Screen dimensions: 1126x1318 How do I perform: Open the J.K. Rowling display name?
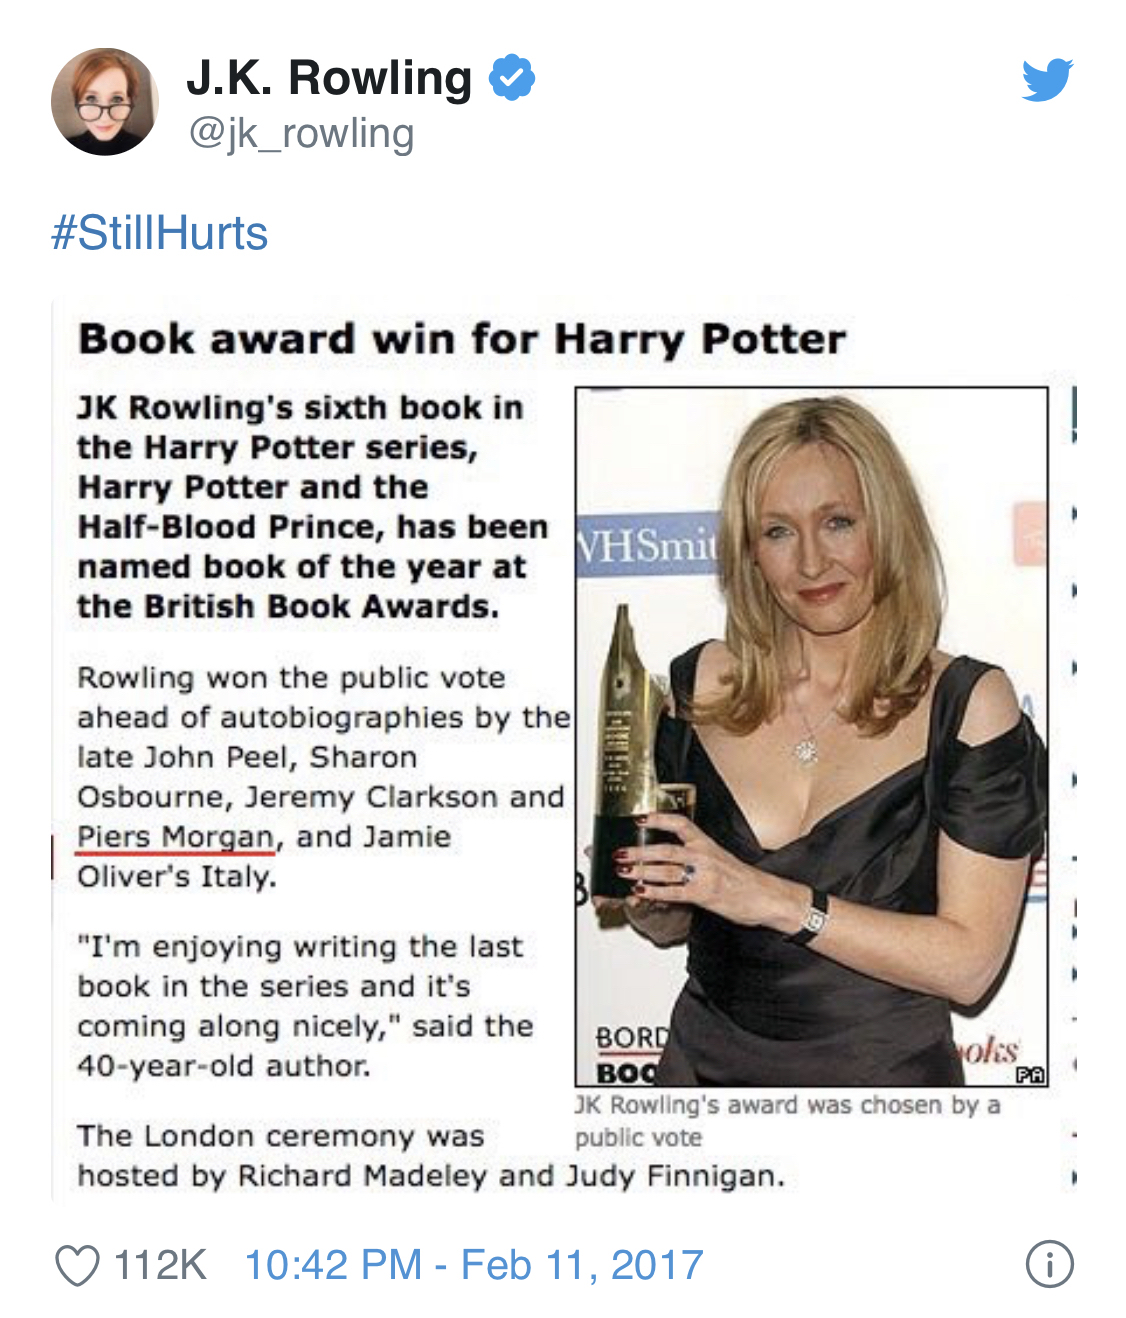coord(329,78)
